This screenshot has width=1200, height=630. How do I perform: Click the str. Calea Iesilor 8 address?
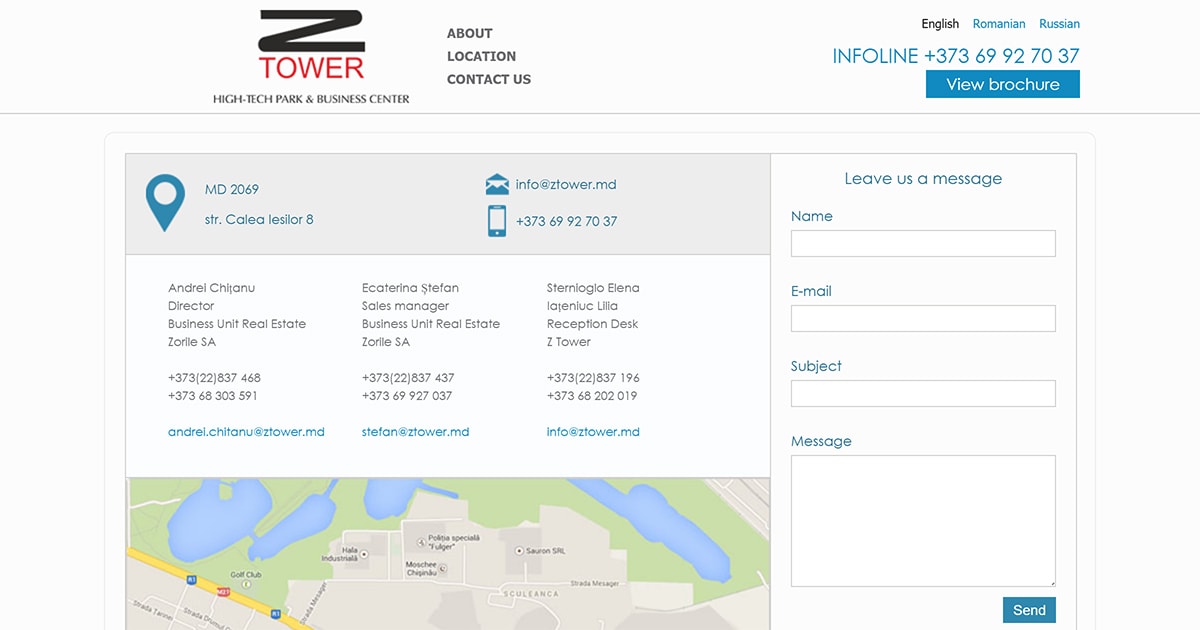(259, 219)
